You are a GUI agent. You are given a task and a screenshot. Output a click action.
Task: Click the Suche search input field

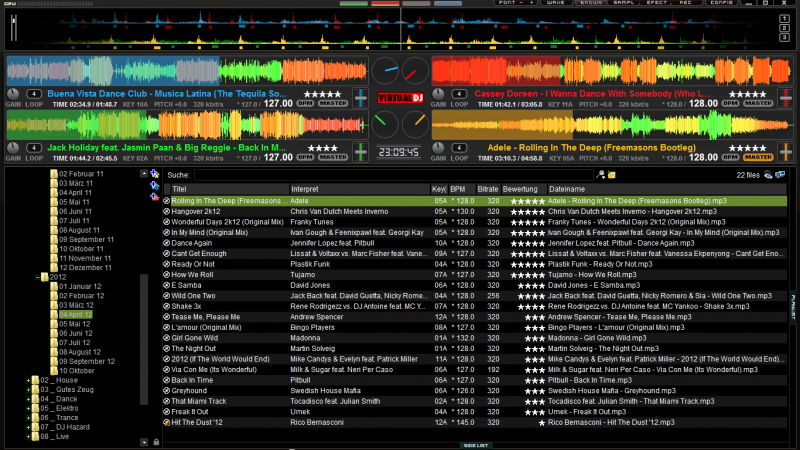394,175
